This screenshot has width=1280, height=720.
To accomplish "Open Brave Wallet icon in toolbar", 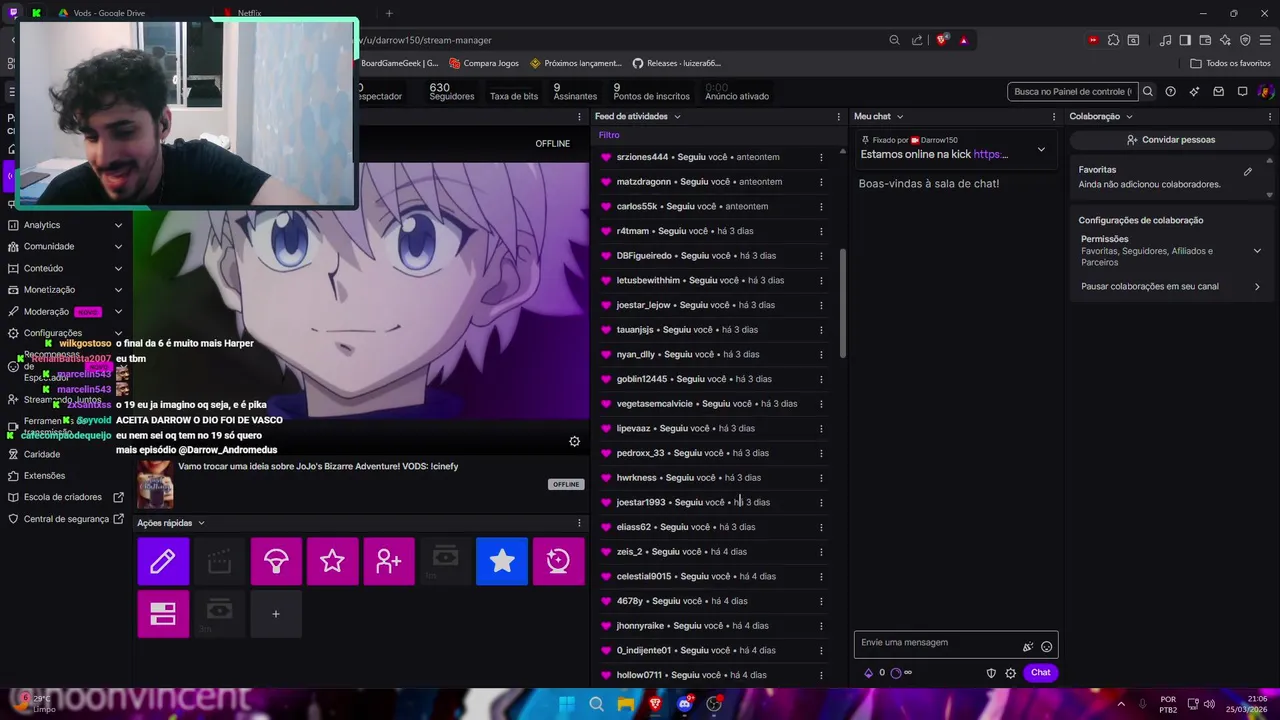I will click(x=1205, y=40).
